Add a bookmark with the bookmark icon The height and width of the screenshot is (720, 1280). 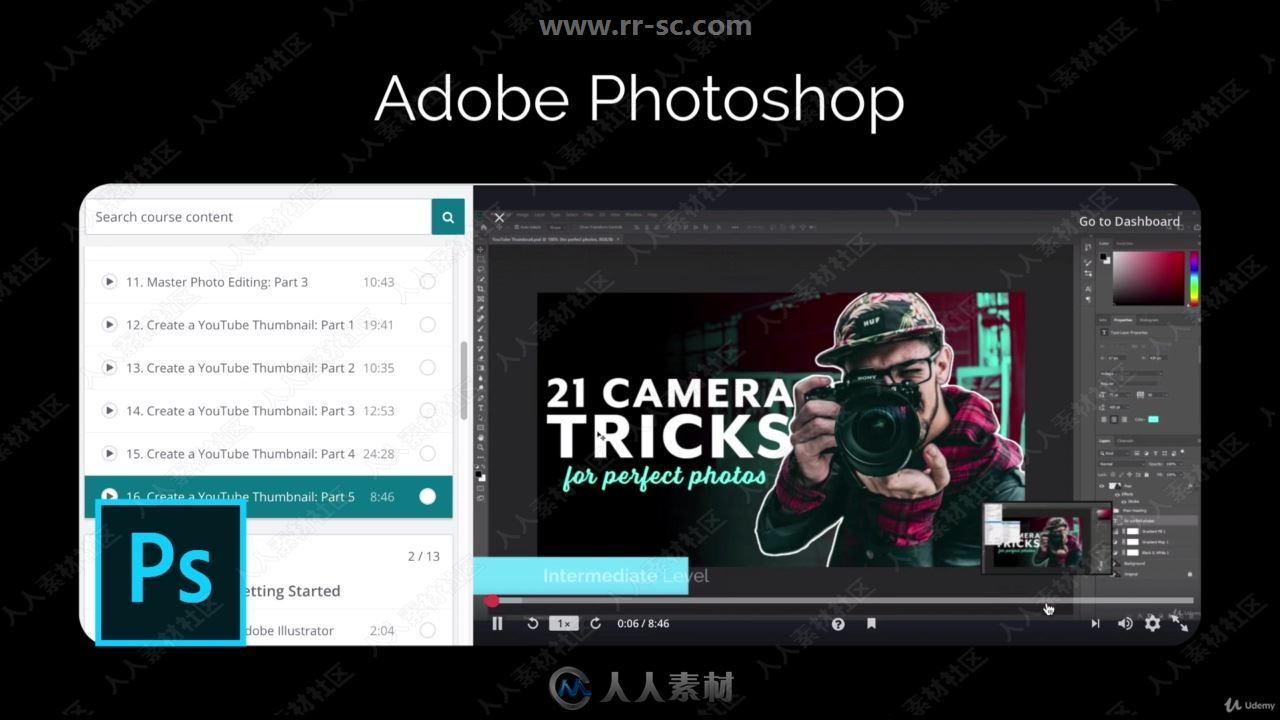[x=871, y=623]
